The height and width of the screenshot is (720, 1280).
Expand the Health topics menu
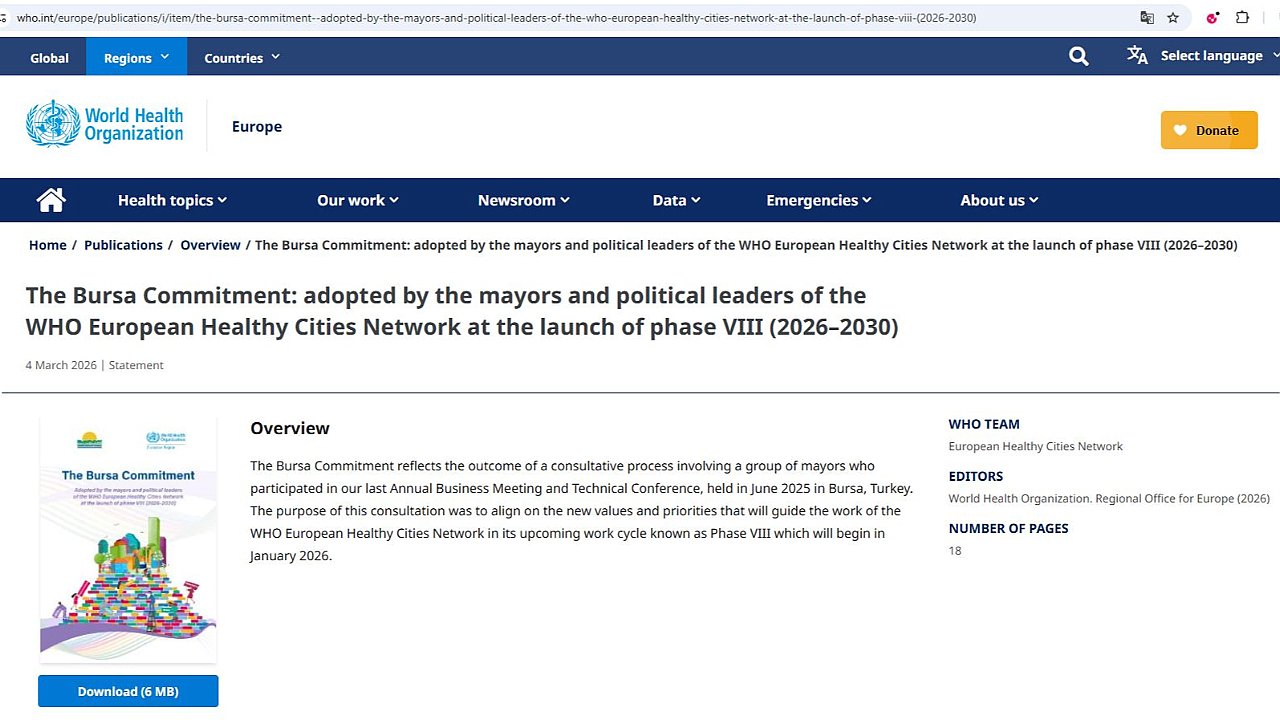(172, 200)
